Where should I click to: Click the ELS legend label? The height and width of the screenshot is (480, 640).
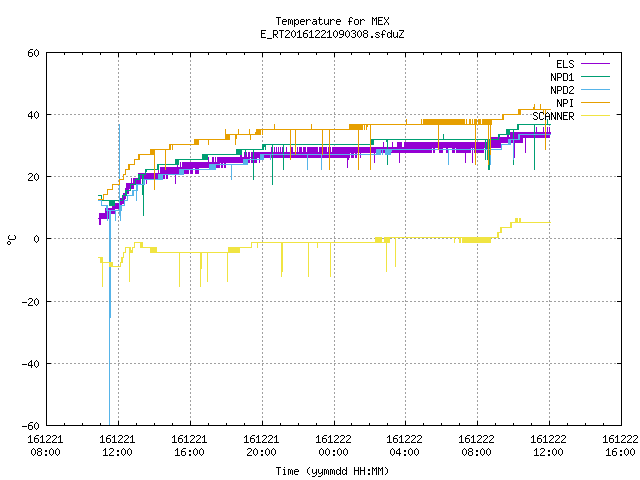[565, 64]
